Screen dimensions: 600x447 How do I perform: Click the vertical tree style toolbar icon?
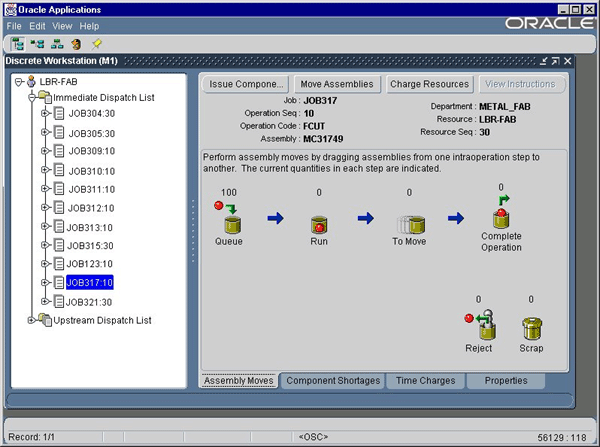point(17,44)
